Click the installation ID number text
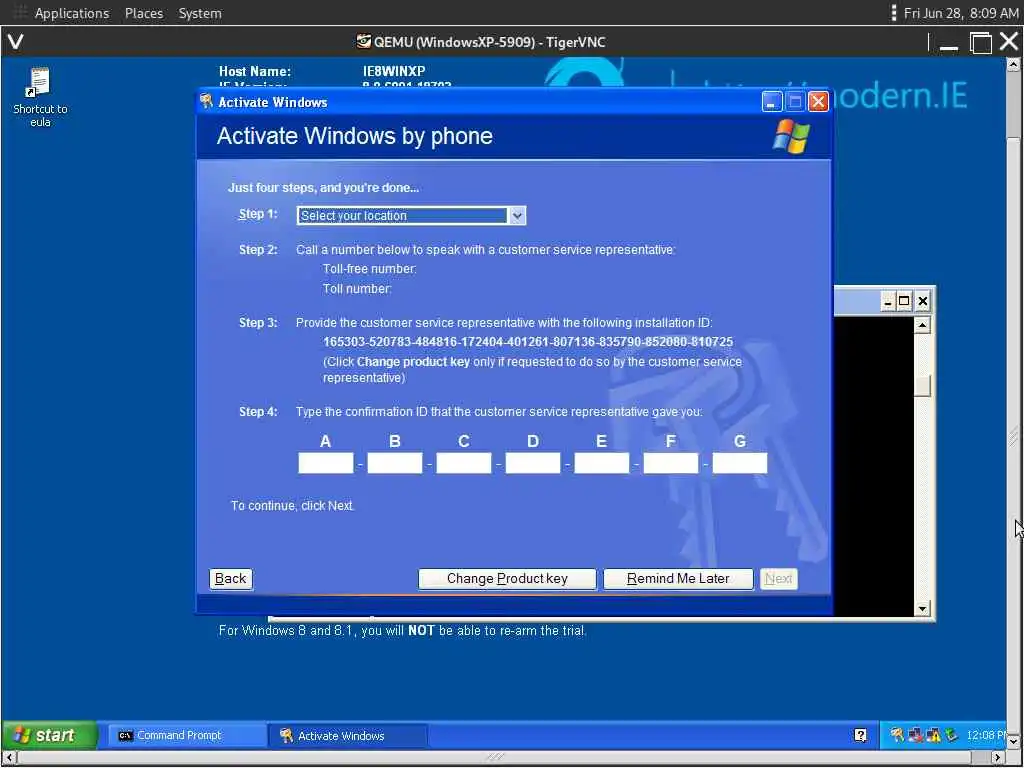 tap(528, 342)
